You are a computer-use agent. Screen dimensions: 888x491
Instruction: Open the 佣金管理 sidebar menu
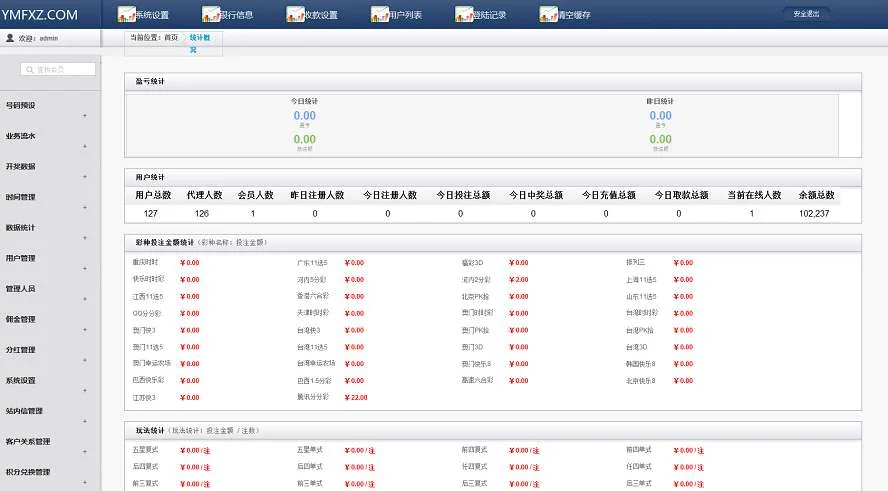coord(22,319)
